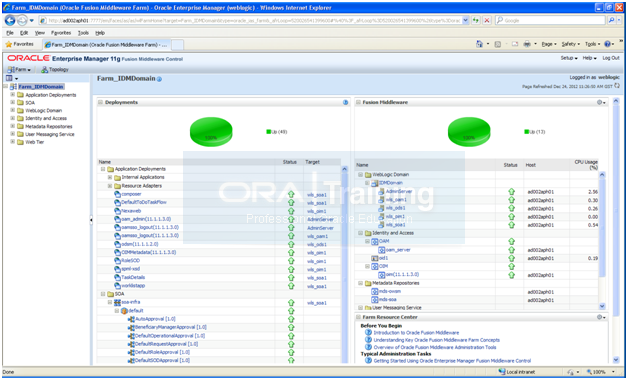628x380 pixels.
Task: Open the Farm Resource Center options gear
Action: 601,317
